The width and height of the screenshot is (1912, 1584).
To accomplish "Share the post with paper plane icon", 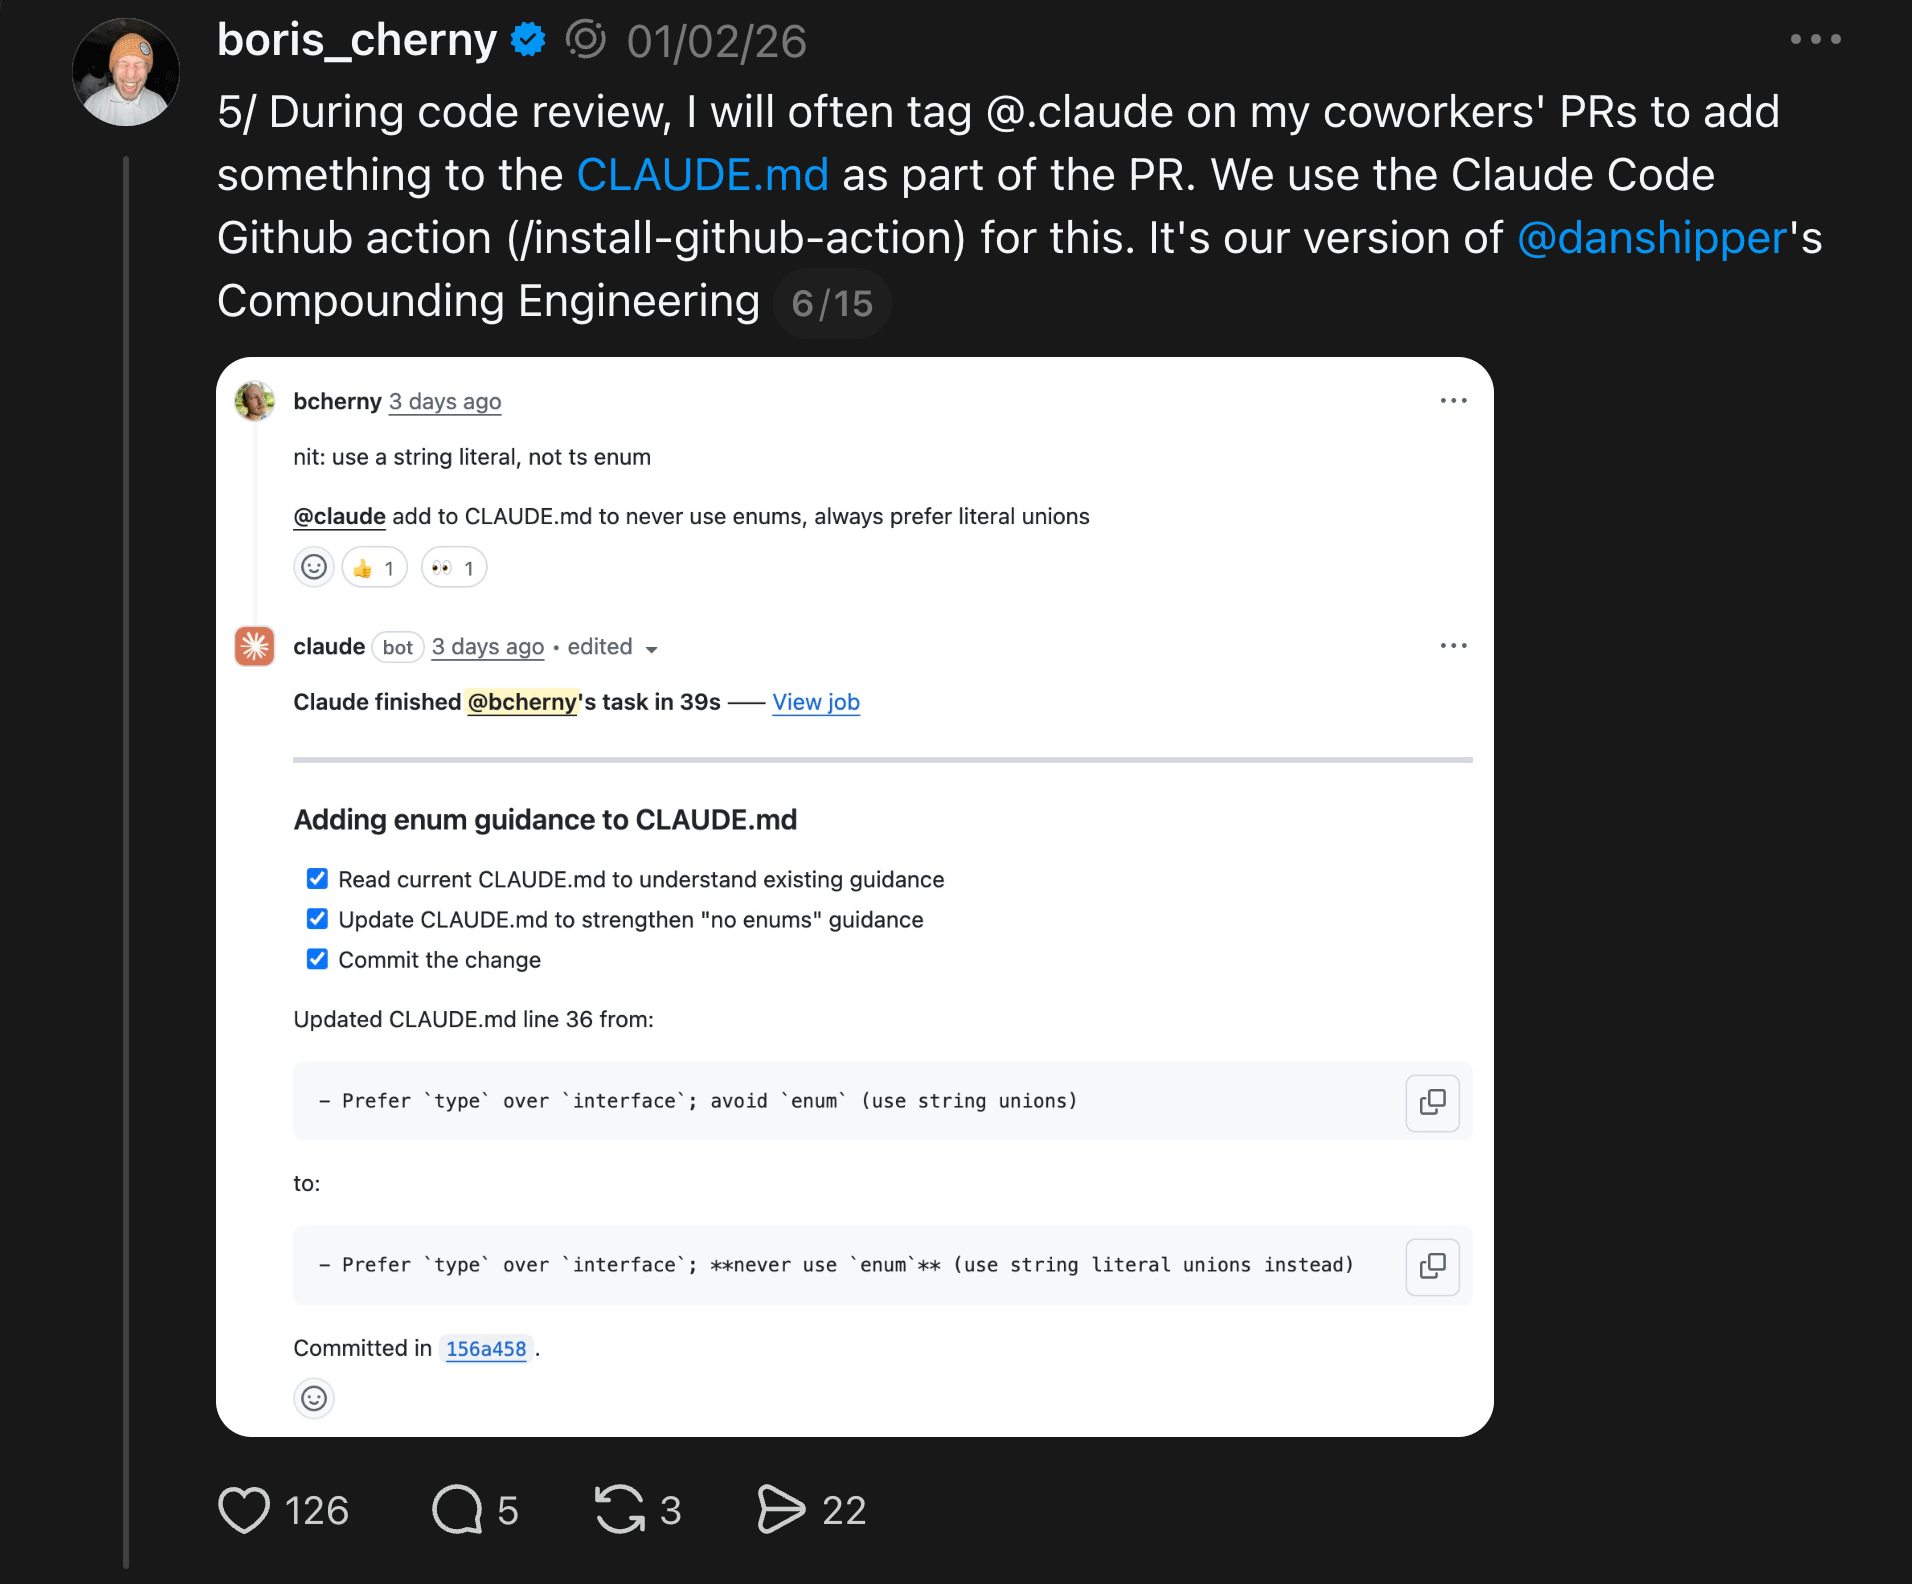I will point(781,1509).
